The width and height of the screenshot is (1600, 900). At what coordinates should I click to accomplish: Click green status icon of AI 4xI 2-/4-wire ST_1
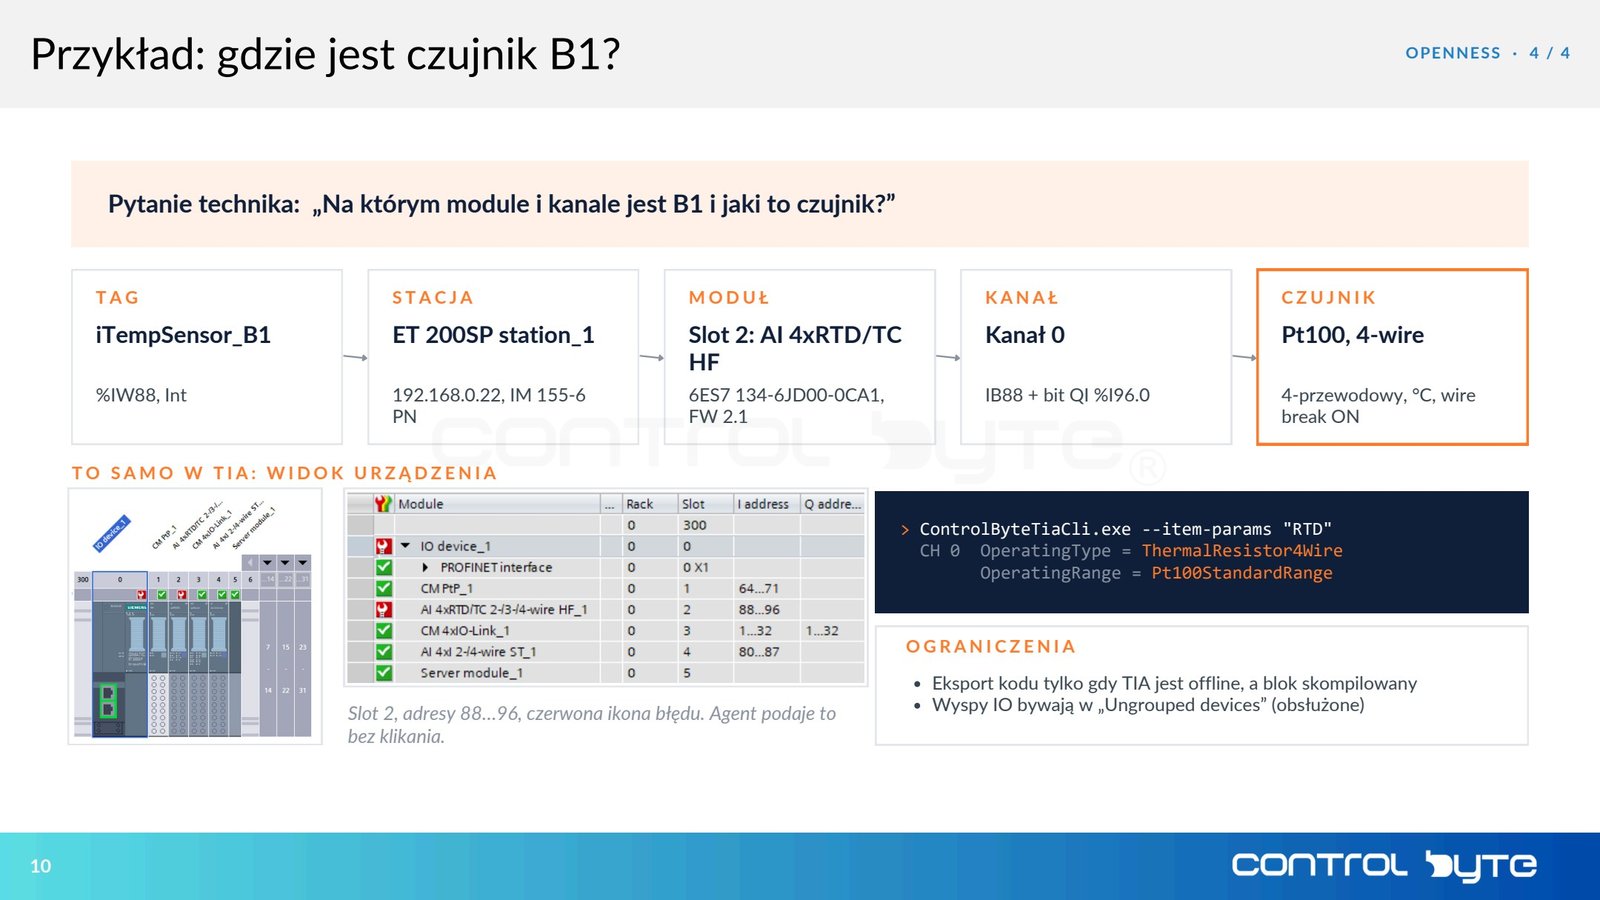click(383, 651)
